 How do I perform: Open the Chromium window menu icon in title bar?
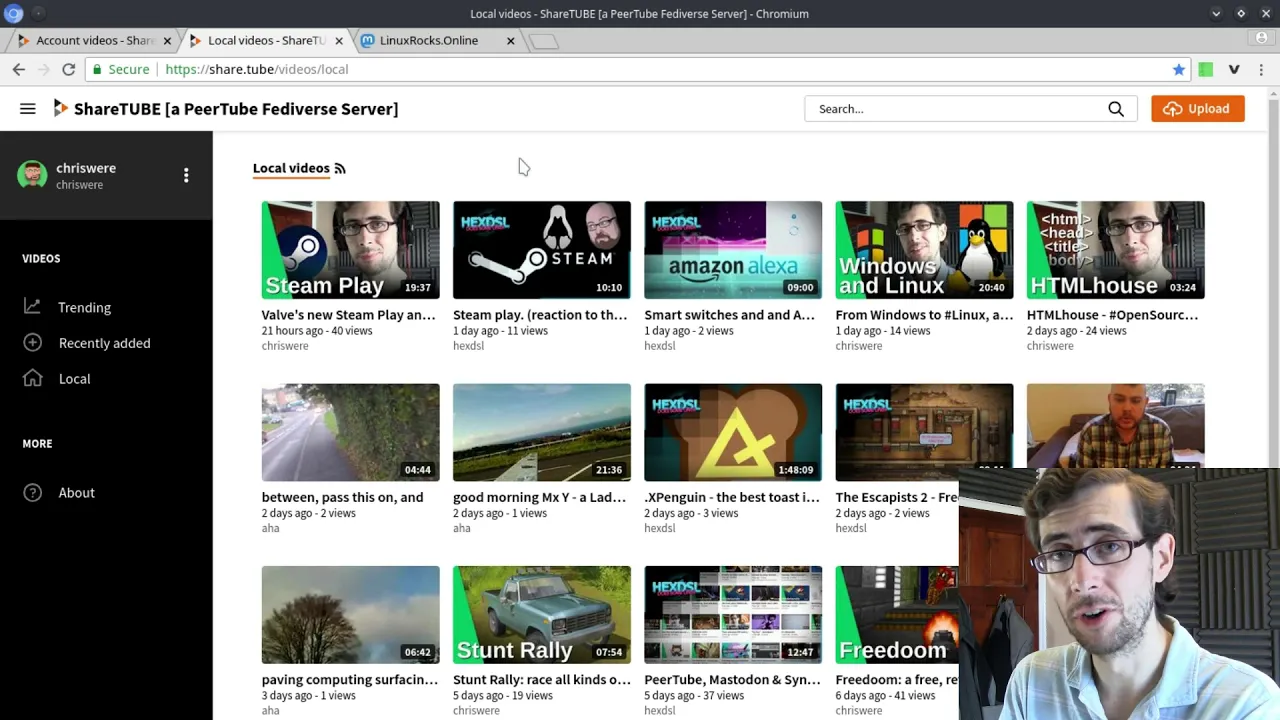14,14
